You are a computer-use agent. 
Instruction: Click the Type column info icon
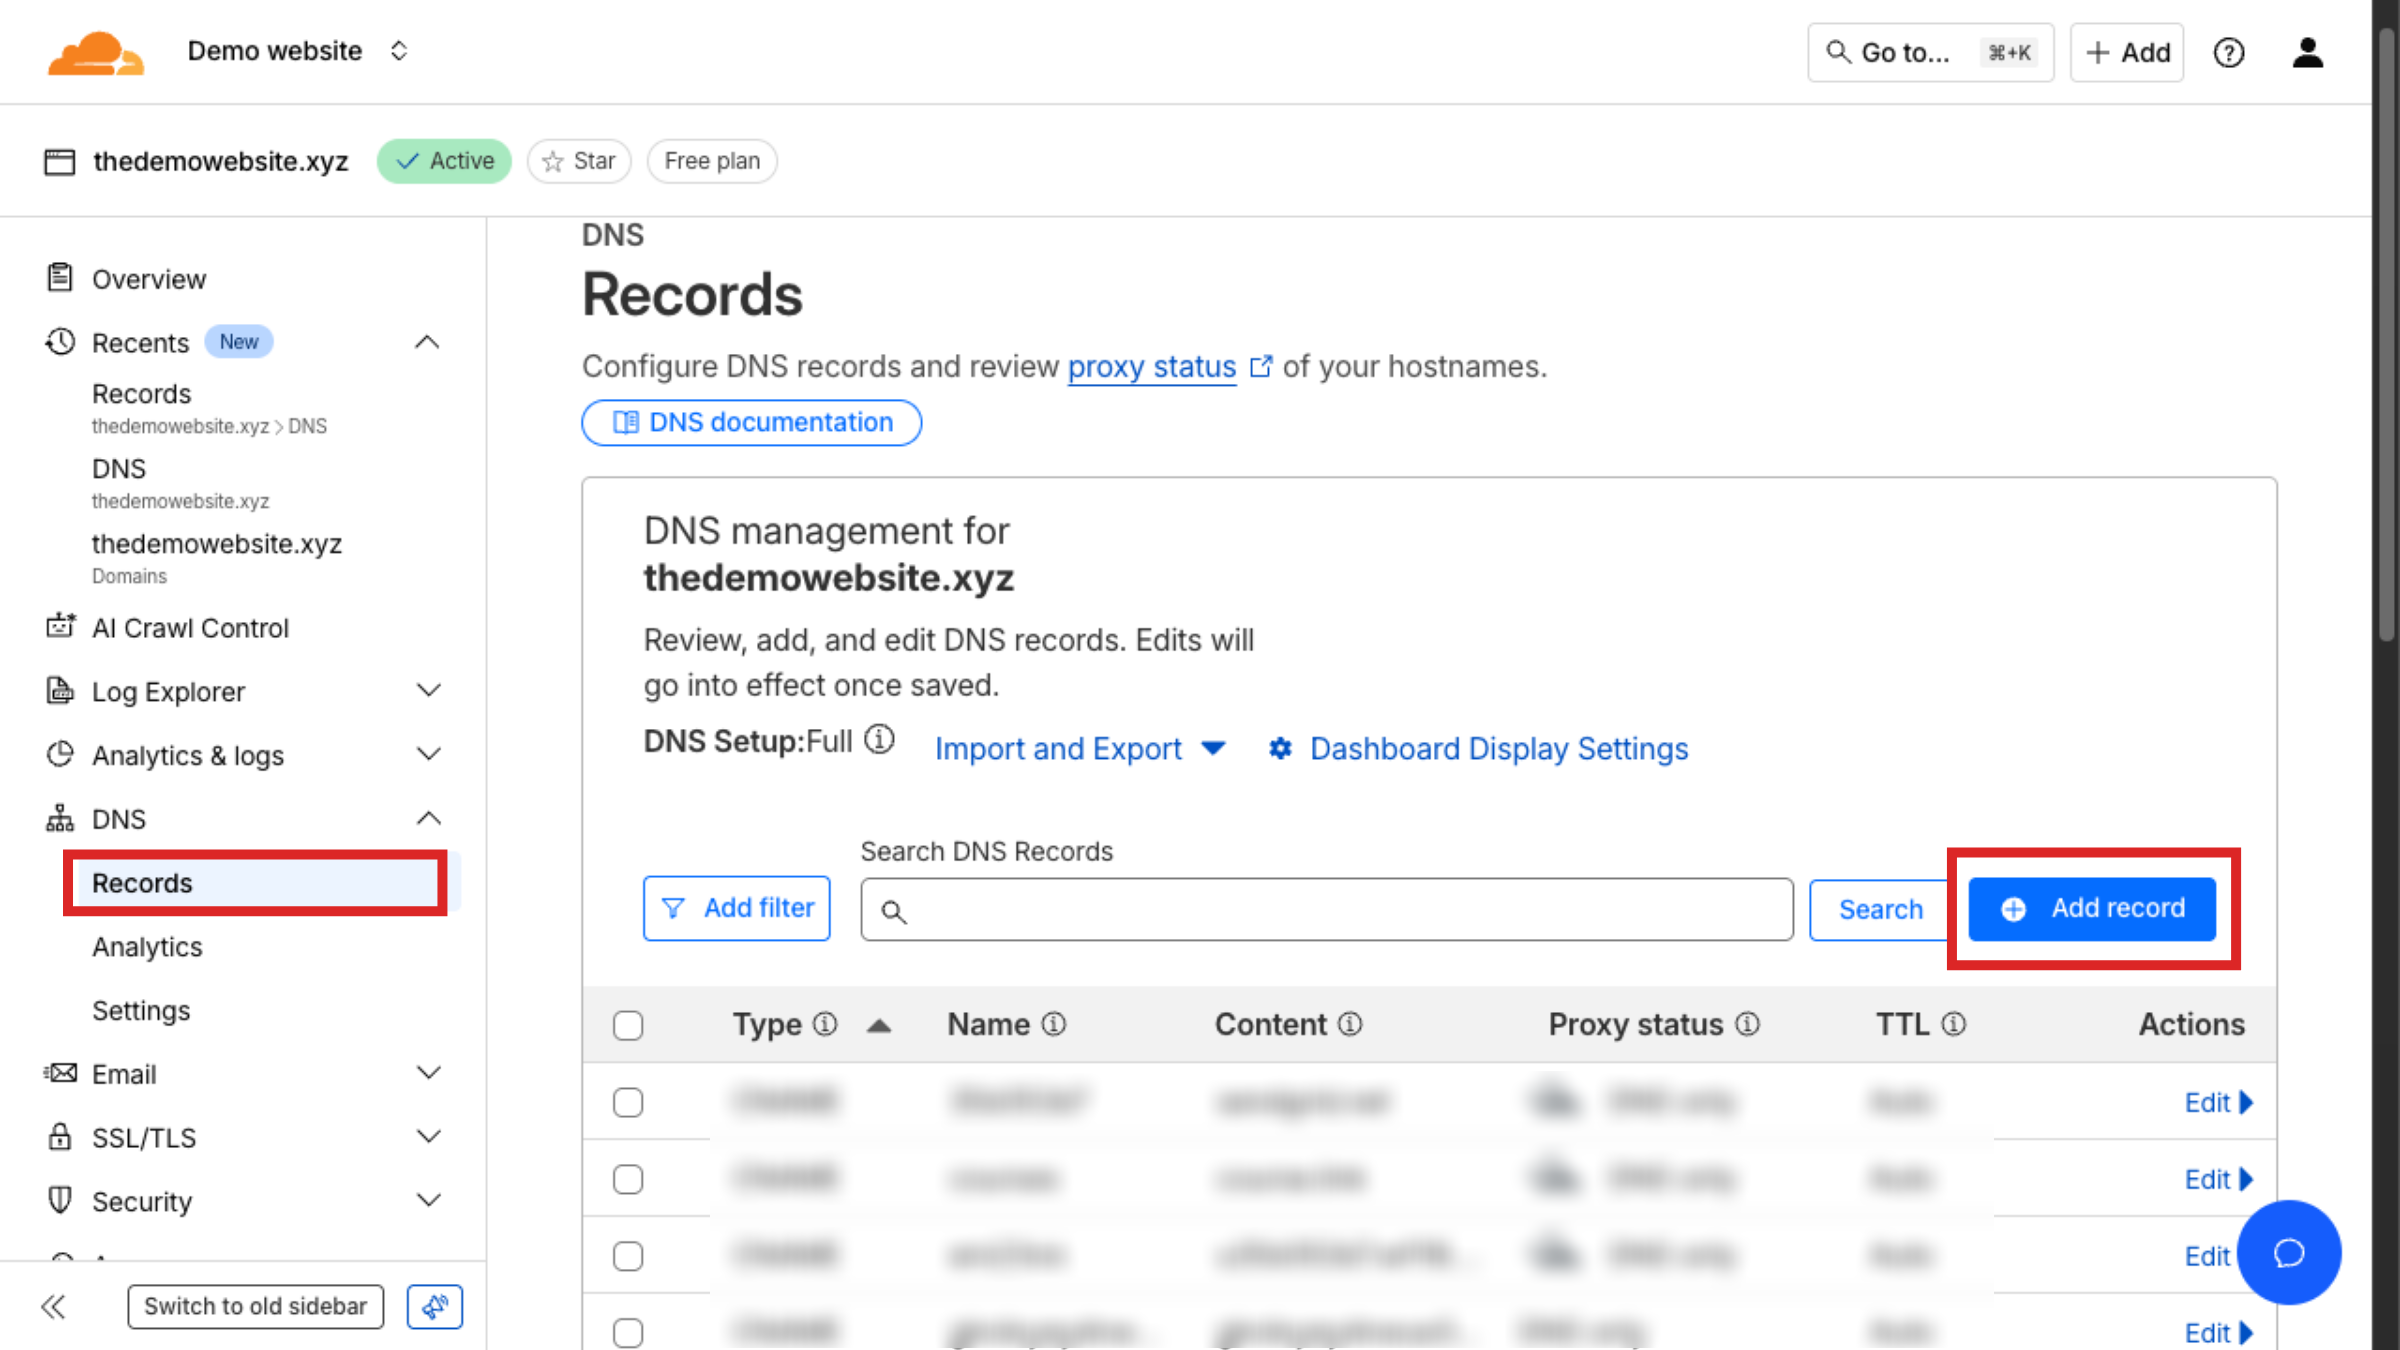pos(825,1024)
